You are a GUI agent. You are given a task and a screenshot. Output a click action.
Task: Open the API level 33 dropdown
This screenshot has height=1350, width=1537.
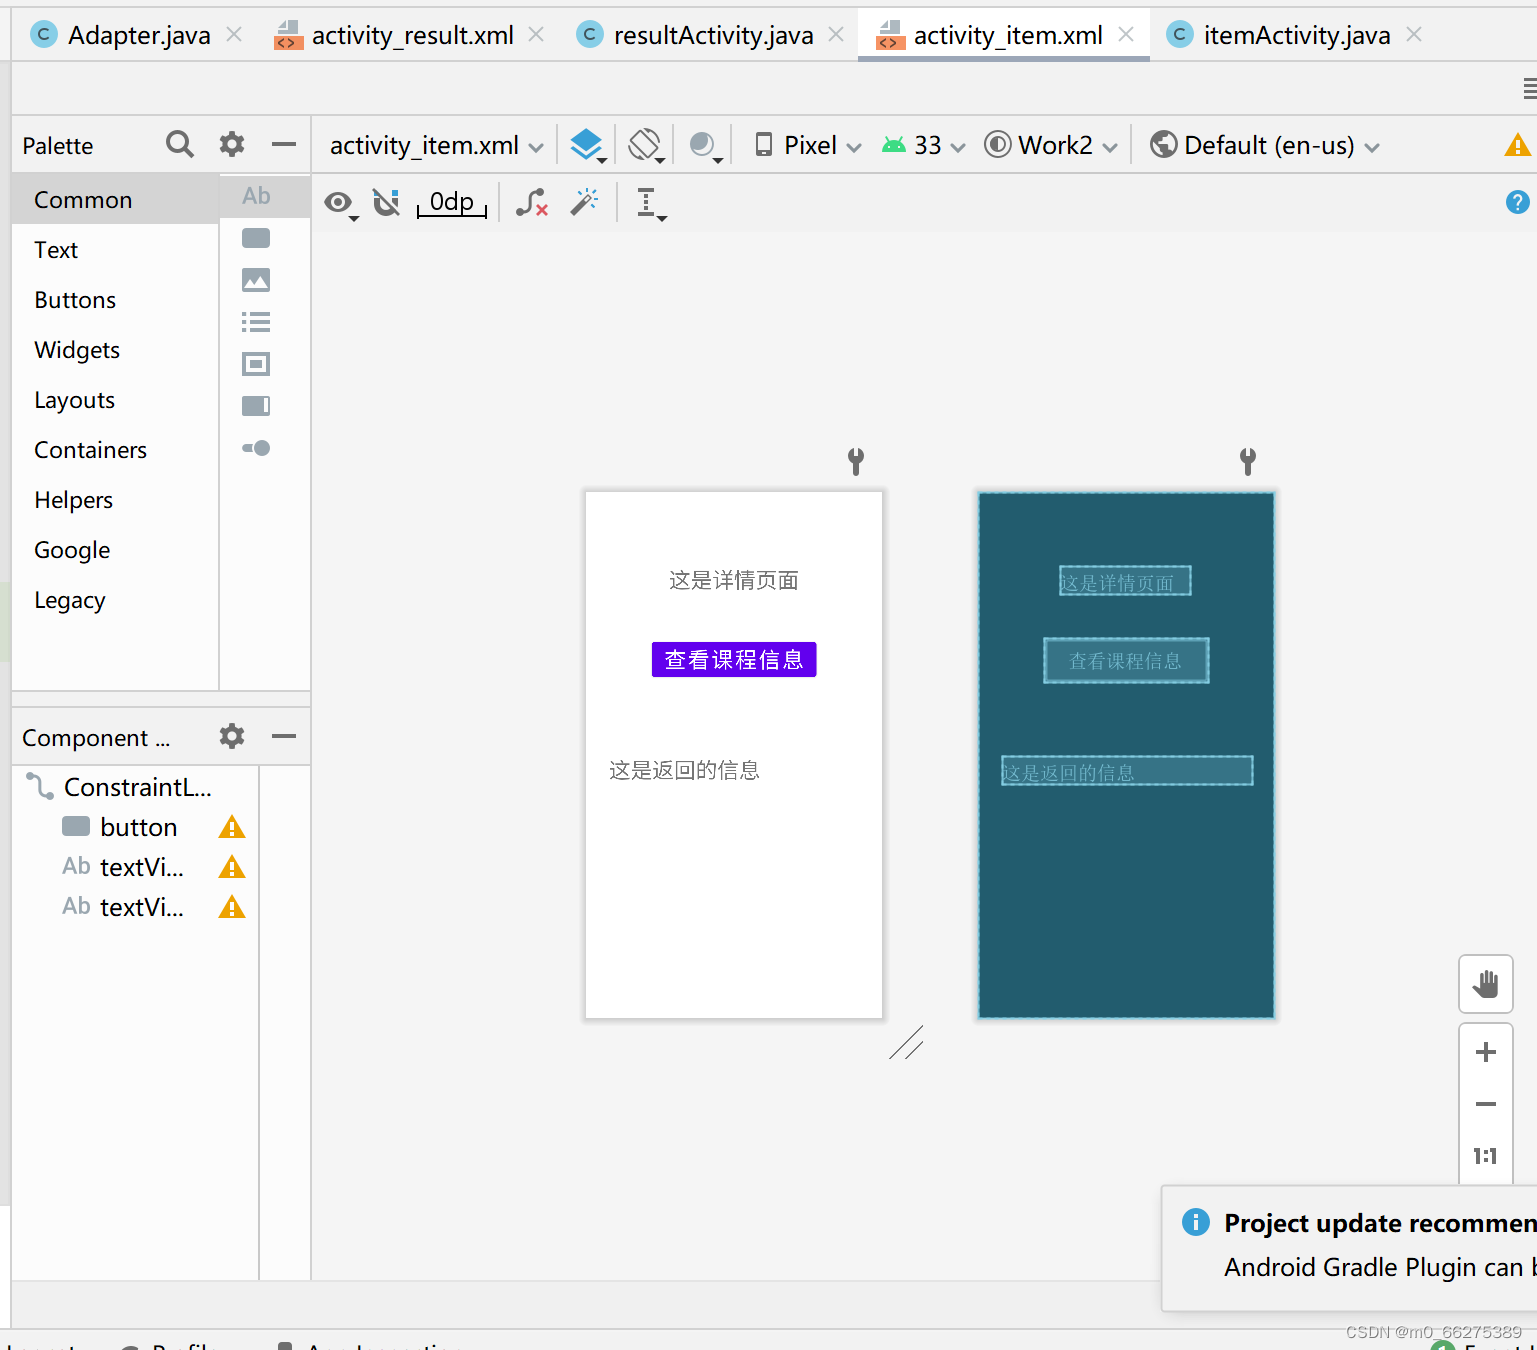[922, 145]
